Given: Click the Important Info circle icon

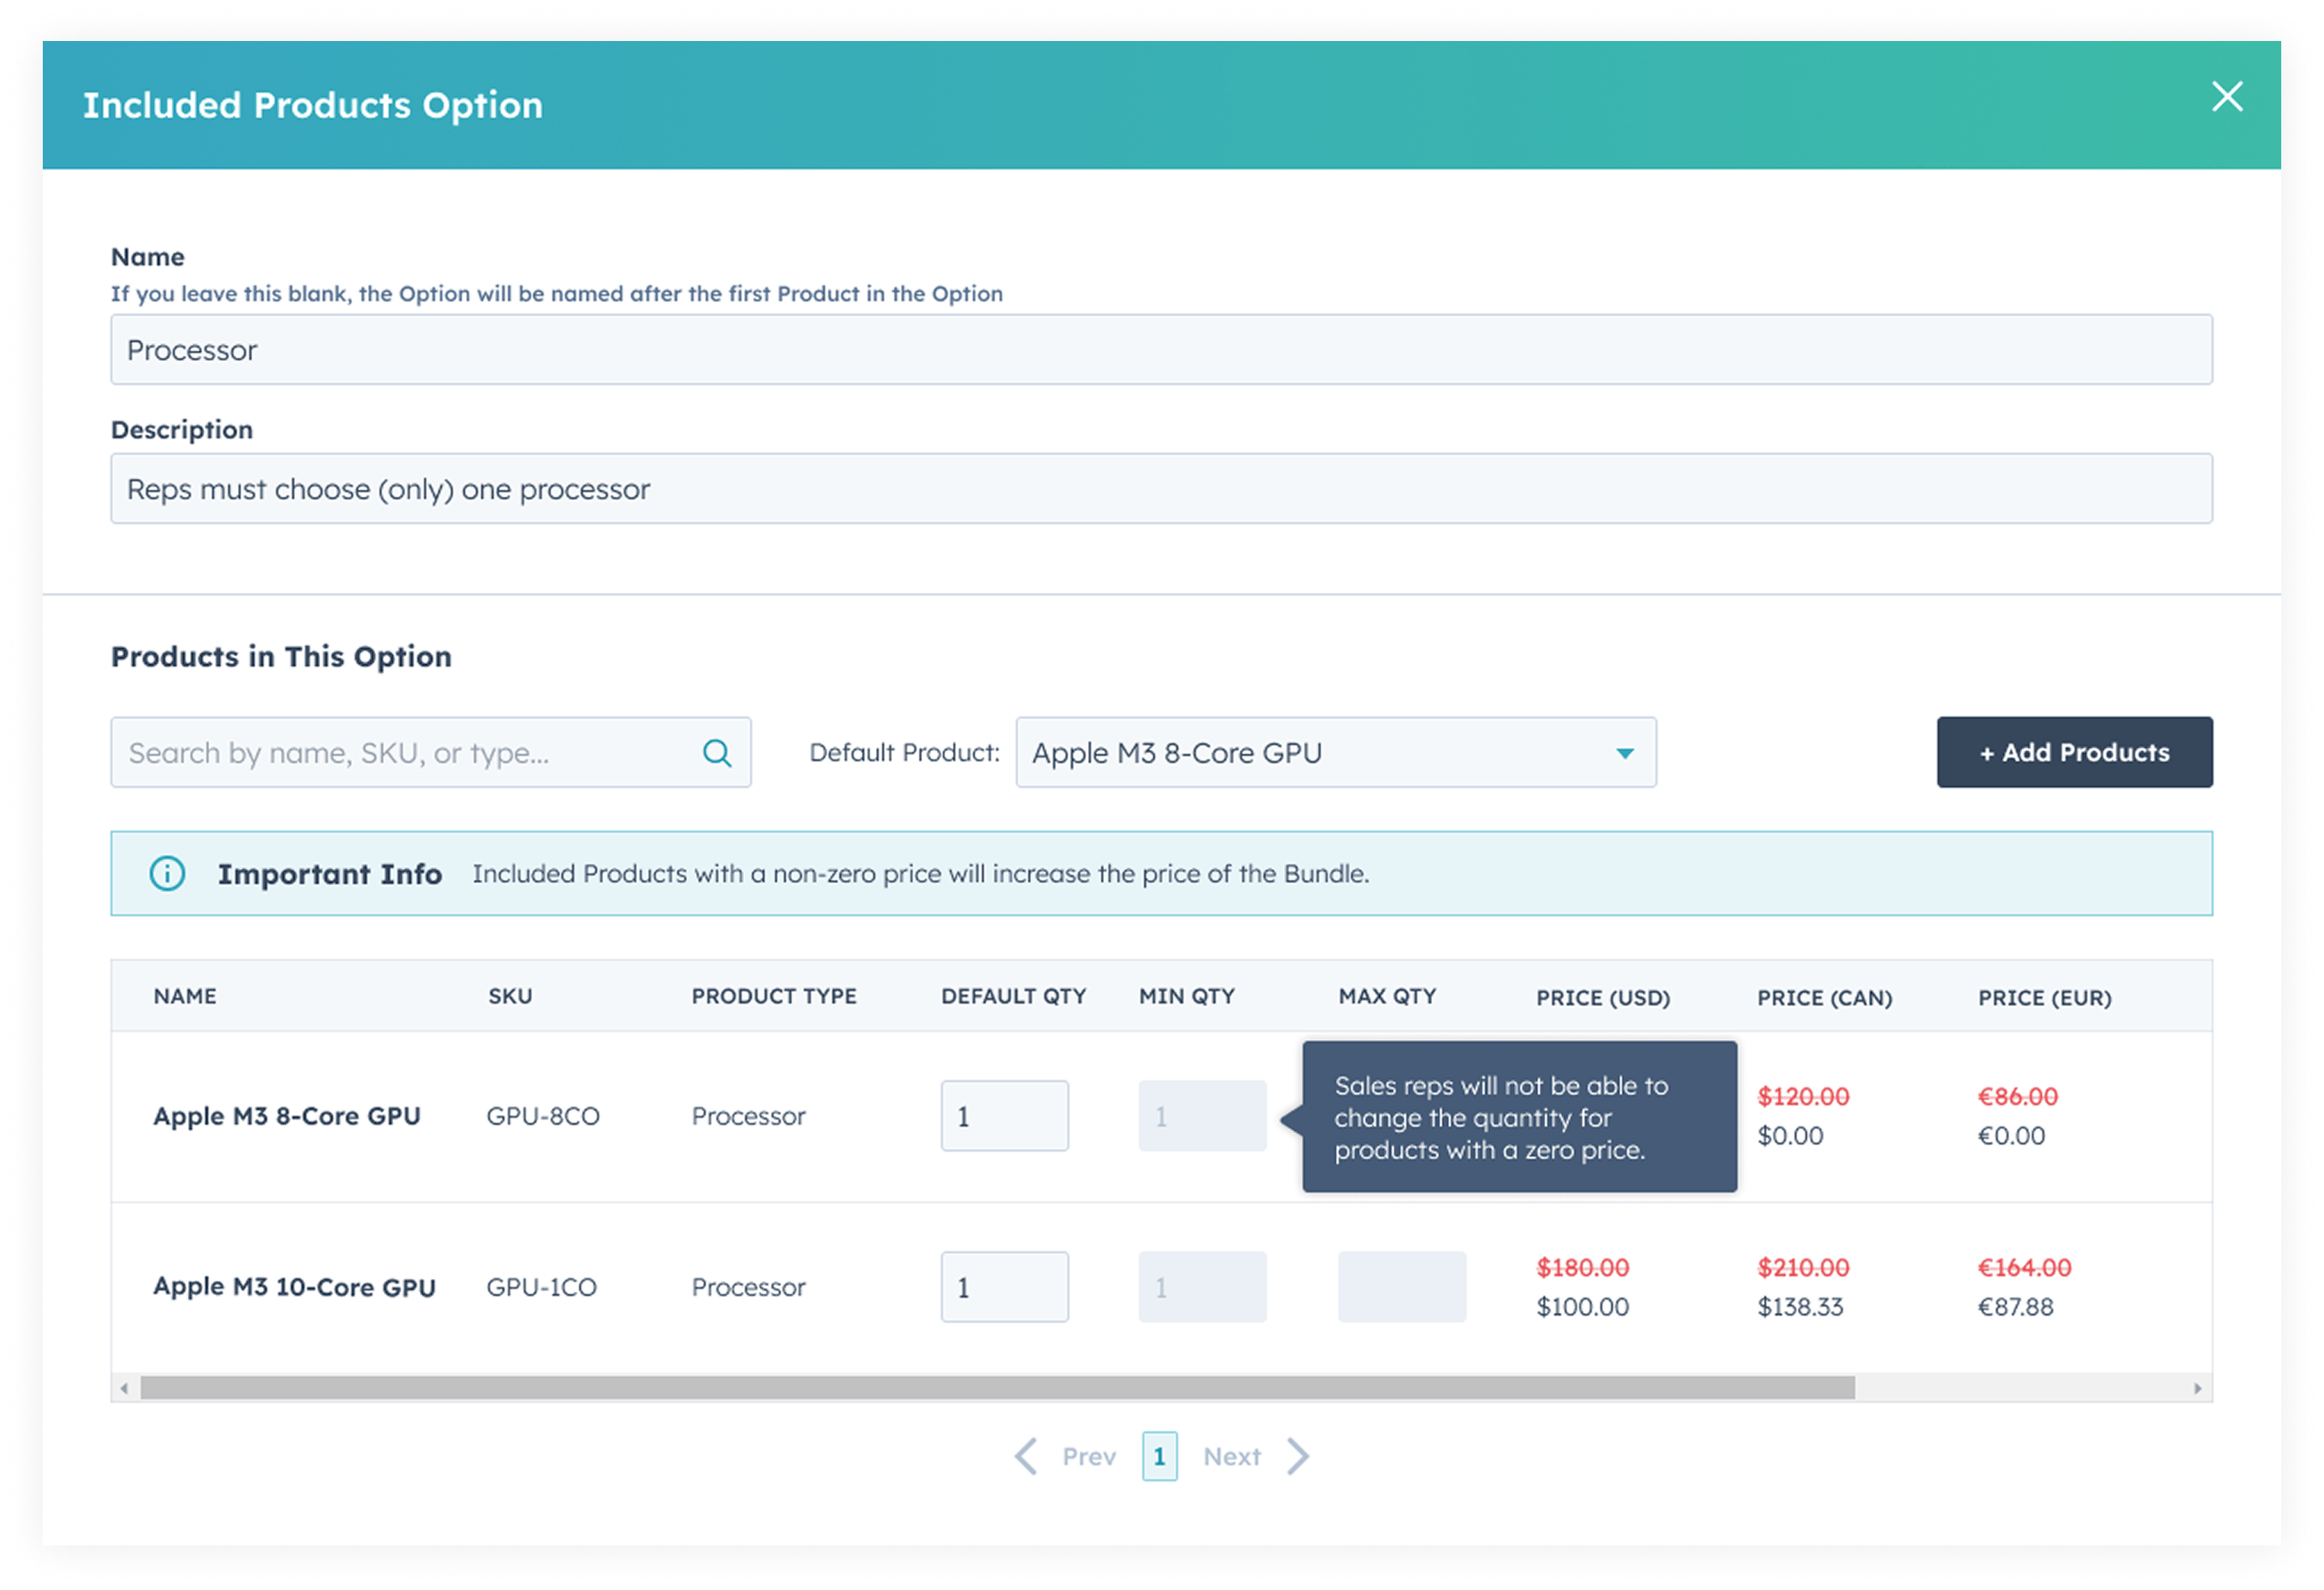Looking at the screenshot, I should [170, 873].
